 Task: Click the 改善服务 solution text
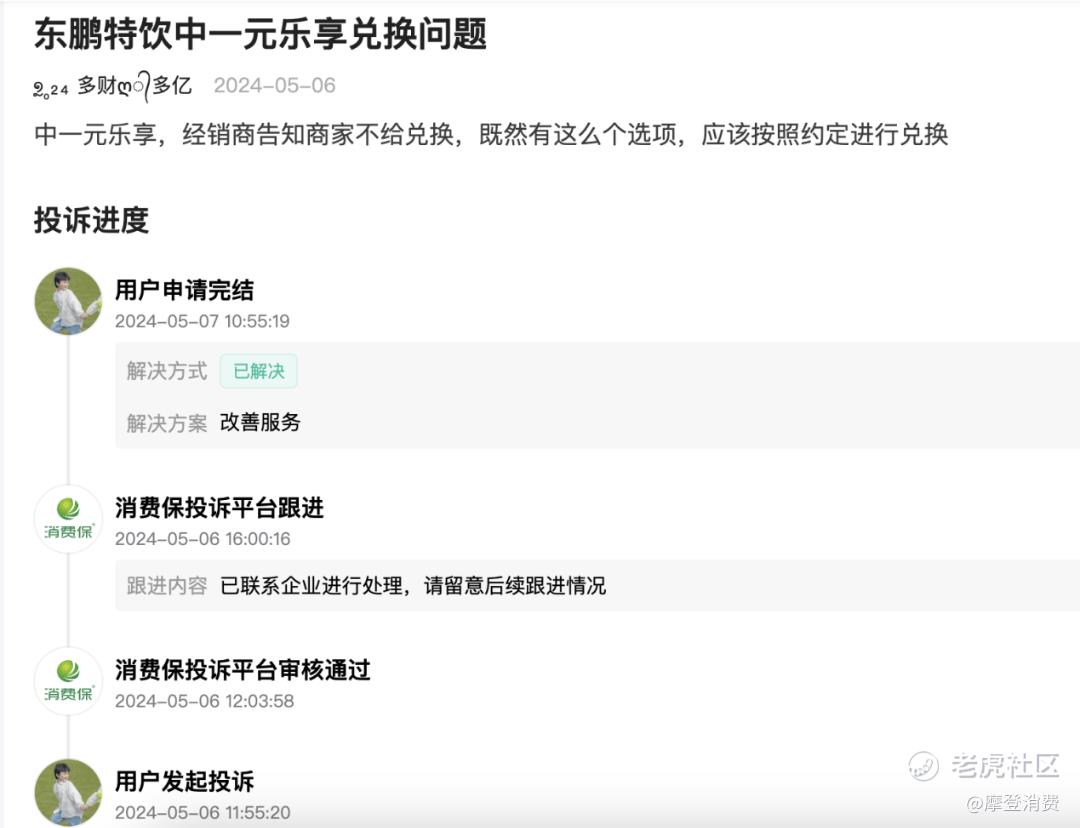tap(261, 422)
